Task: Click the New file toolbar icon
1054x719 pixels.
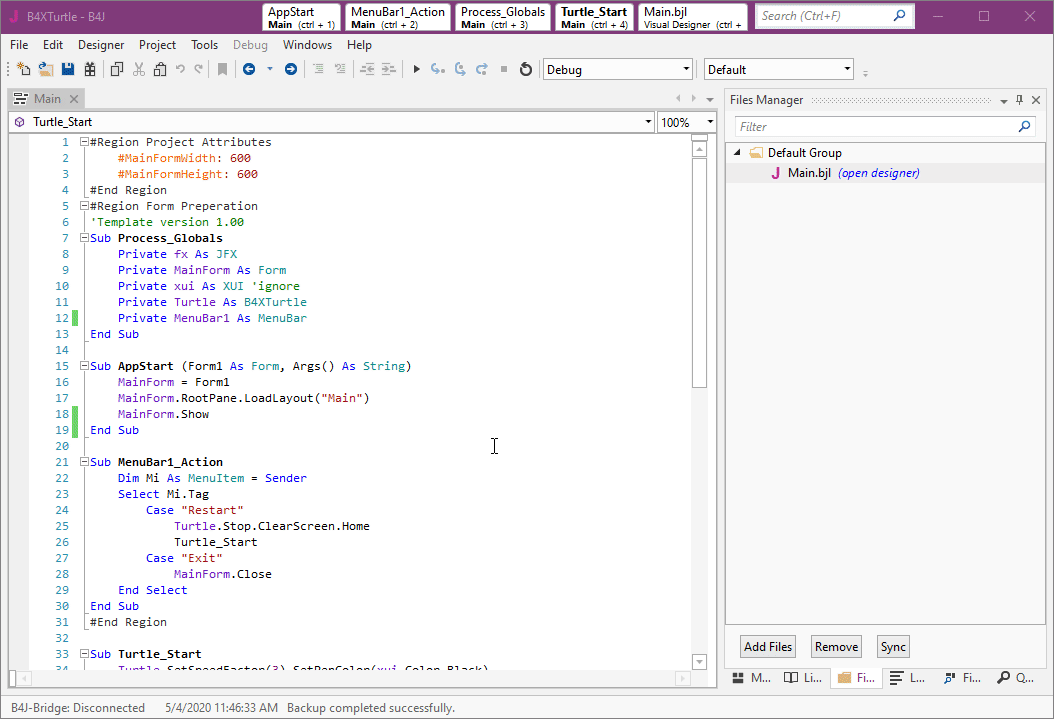Action: tap(24, 69)
